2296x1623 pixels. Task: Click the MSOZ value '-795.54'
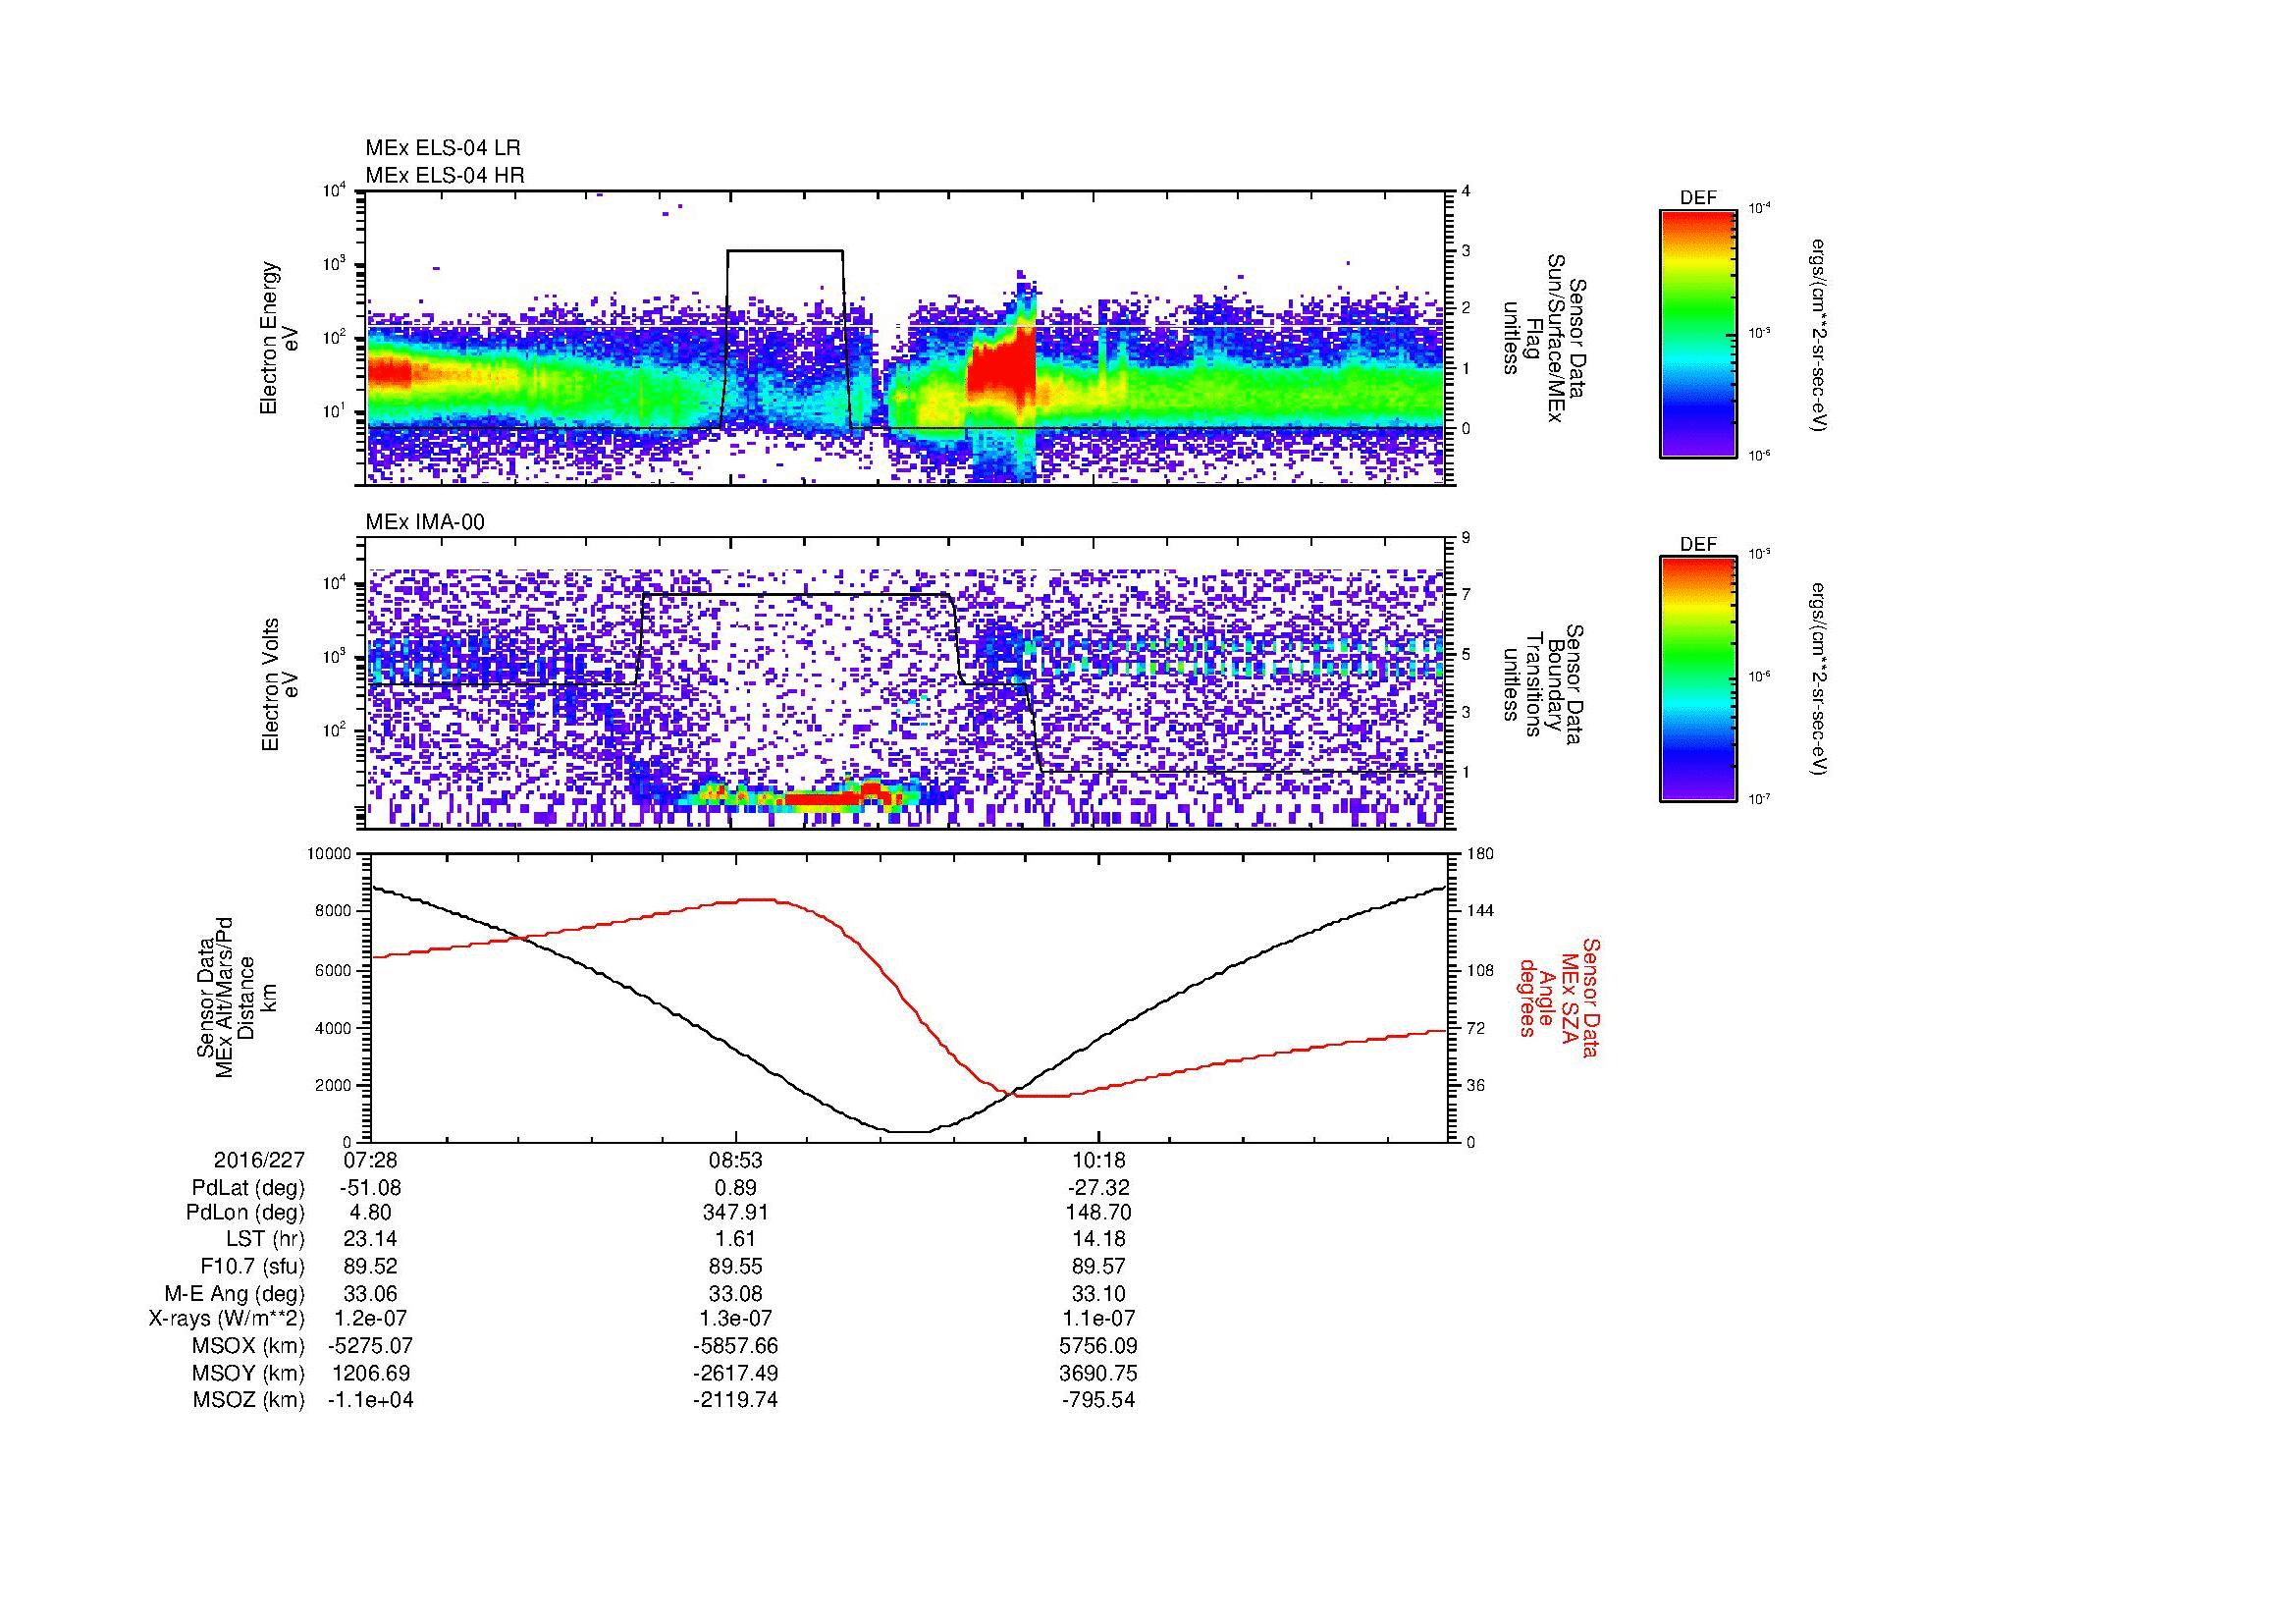[x=1098, y=1400]
